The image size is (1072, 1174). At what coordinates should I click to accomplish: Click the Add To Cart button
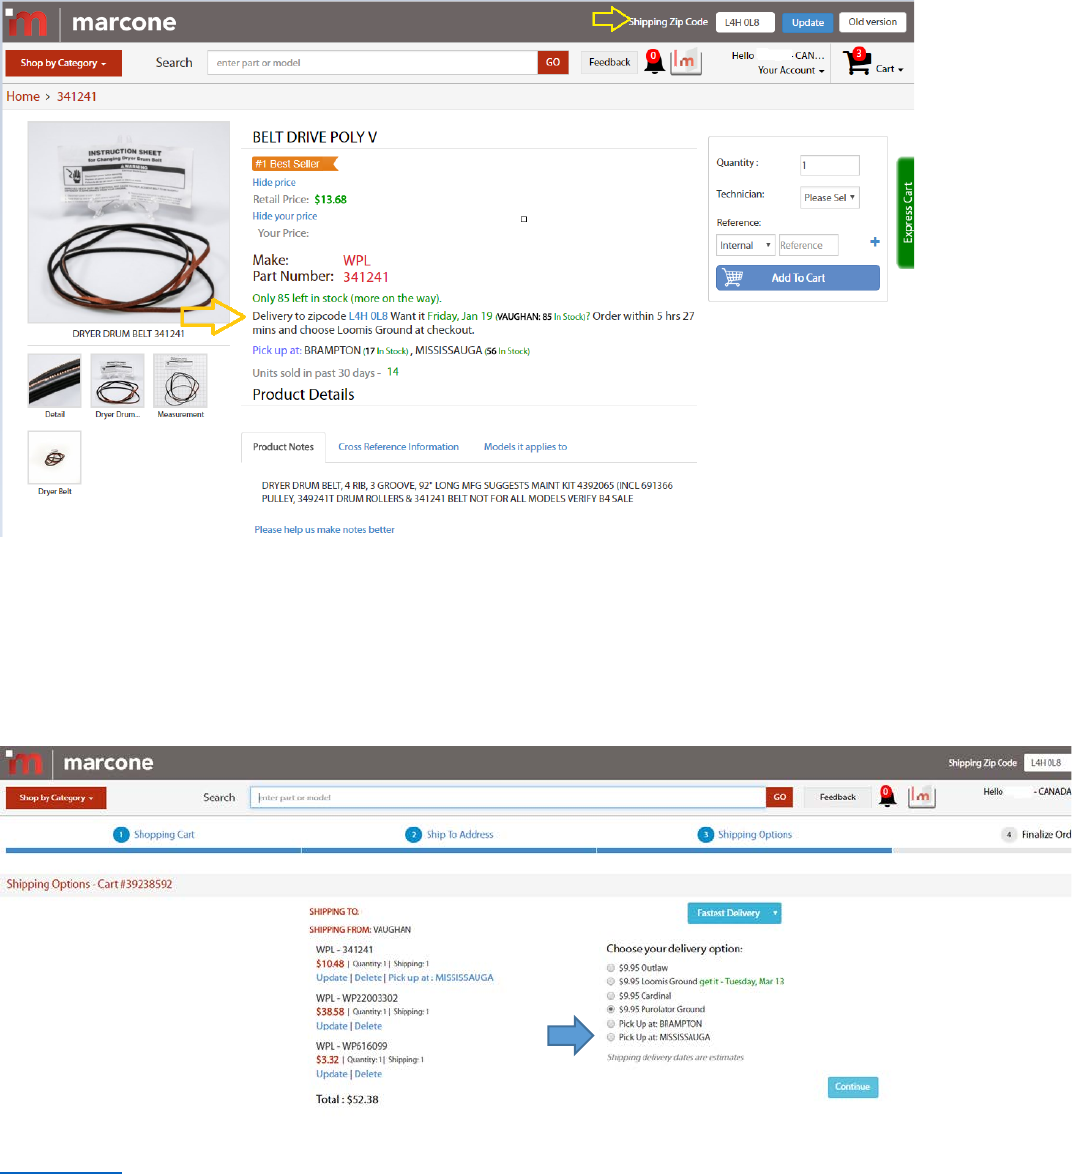point(798,278)
